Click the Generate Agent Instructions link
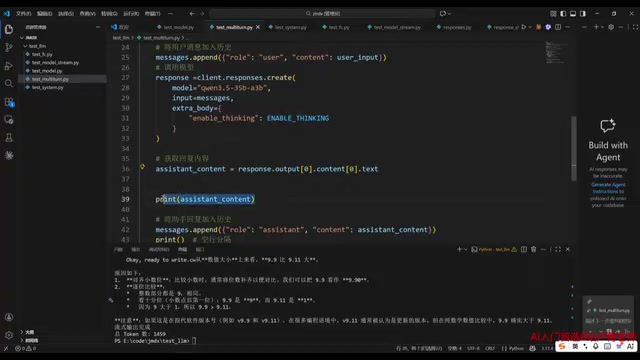 click(x=608, y=188)
